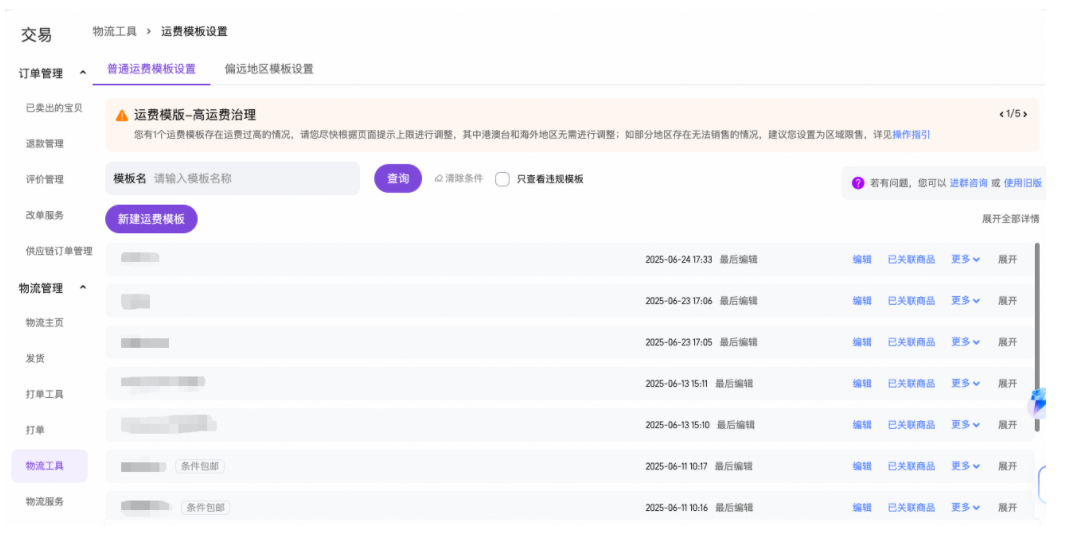The image size is (1075, 545).
Task: Click 编辑 for 2025-06-23 17:05 row
Action: pos(862,341)
